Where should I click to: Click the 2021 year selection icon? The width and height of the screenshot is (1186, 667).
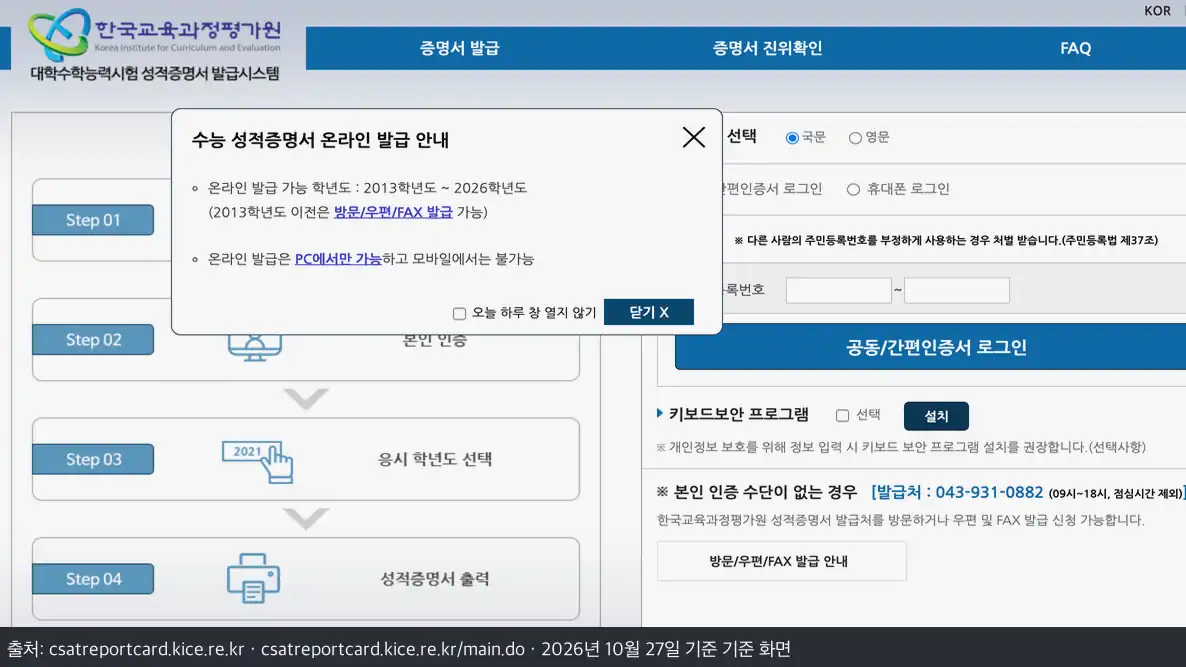[x=257, y=461]
